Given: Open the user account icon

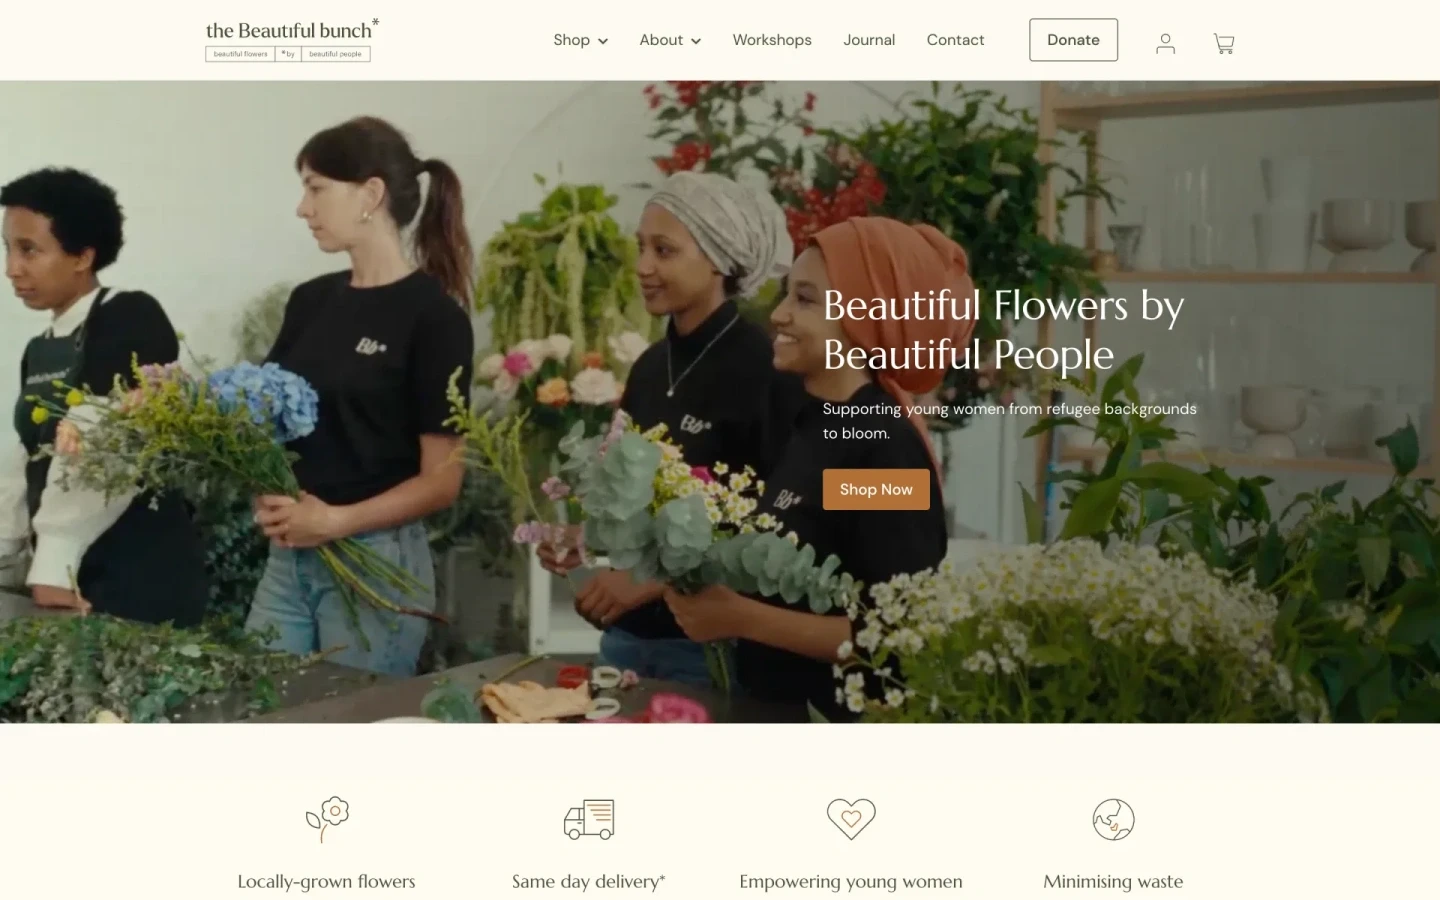Looking at the screenshot, I should 1165,43.
